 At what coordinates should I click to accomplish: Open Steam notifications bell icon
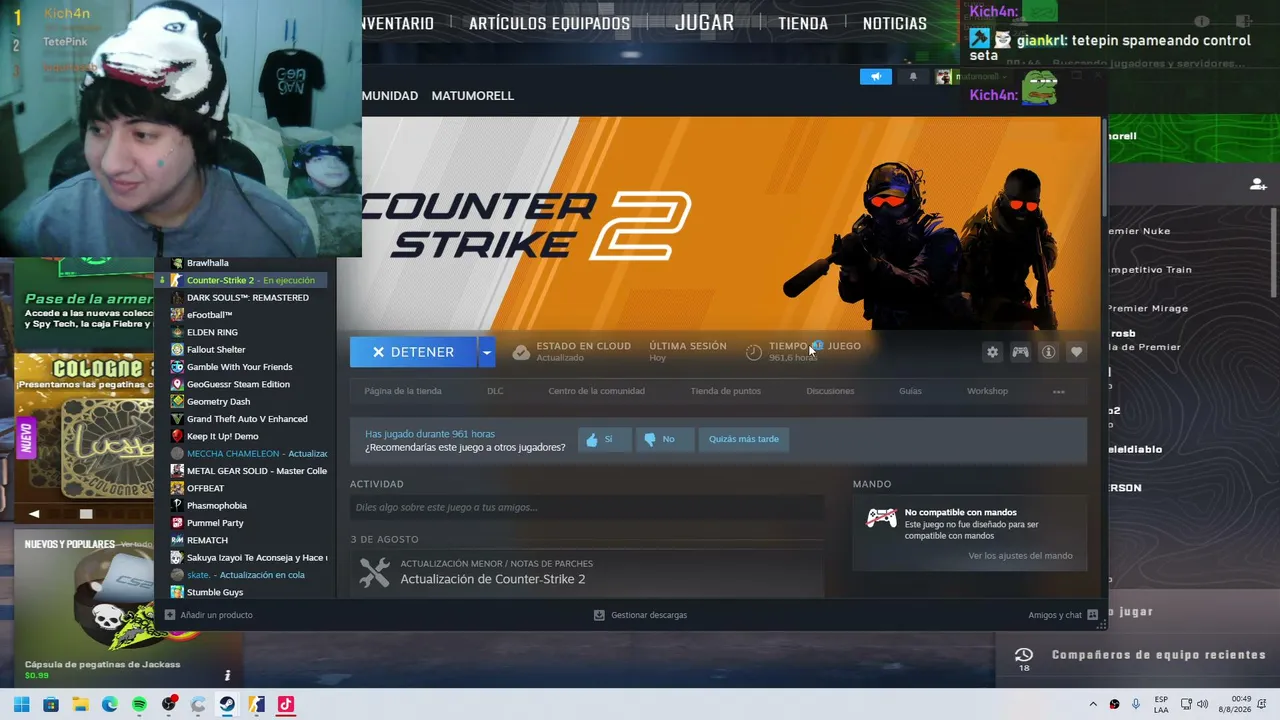click(913, 76)
